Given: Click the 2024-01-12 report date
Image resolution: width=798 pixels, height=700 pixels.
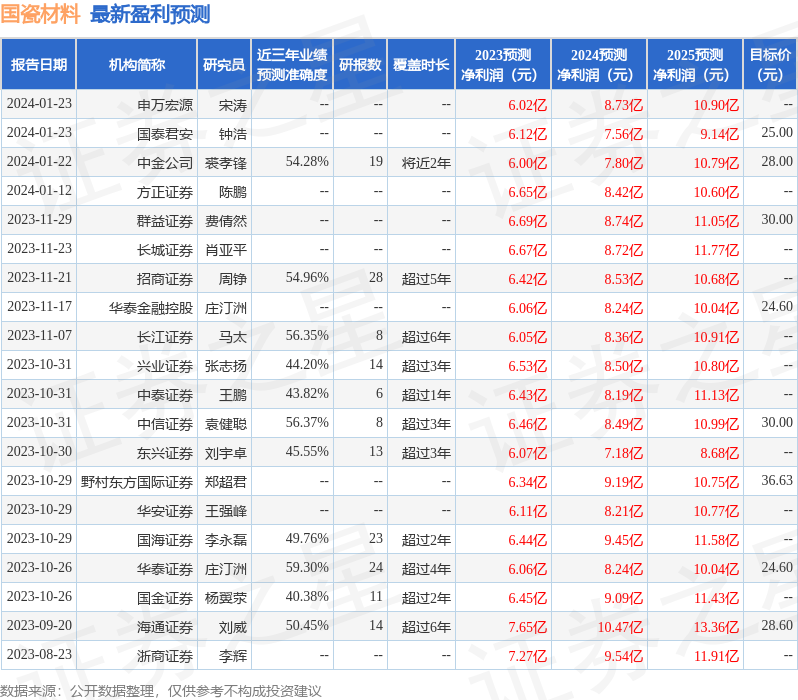Looking at the screenshot, I should [x=39, y=191].
